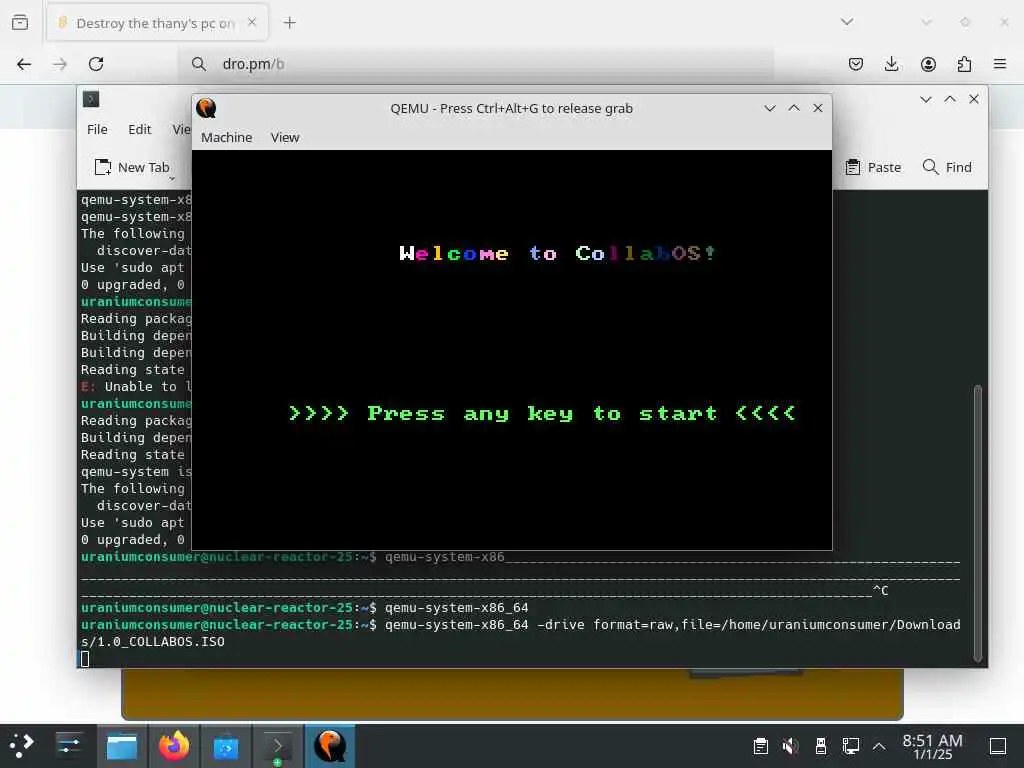Viewport: 1024px width, 768px height.
Task: Open removable devices tray icon
Action: 821,746
